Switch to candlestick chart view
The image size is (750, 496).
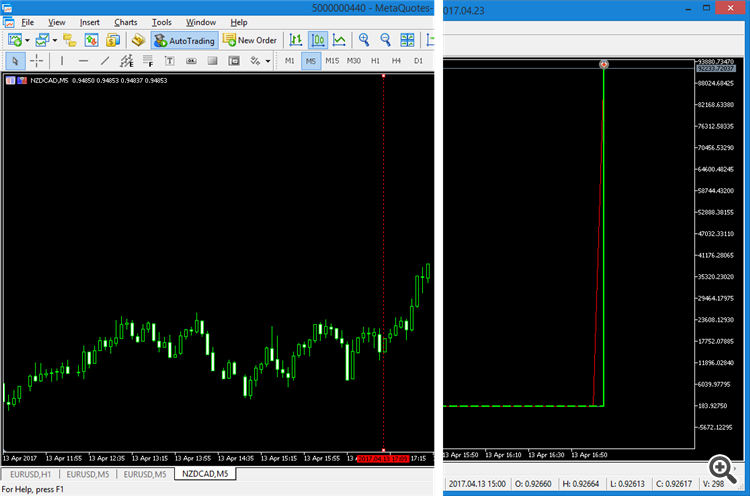point(318,40)
